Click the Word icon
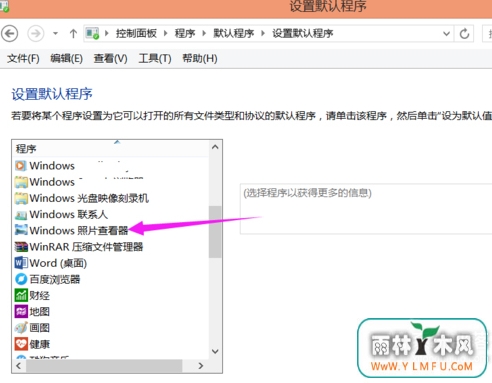Viewport: 492px width, 383px height. tap(21, 263)
